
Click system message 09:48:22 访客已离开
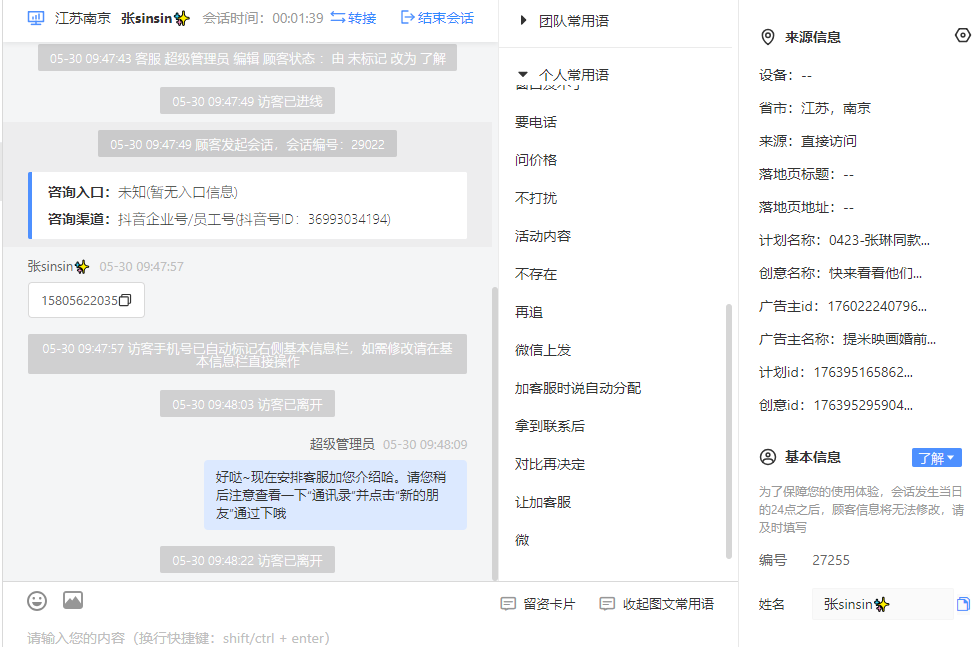click(247, 560)
